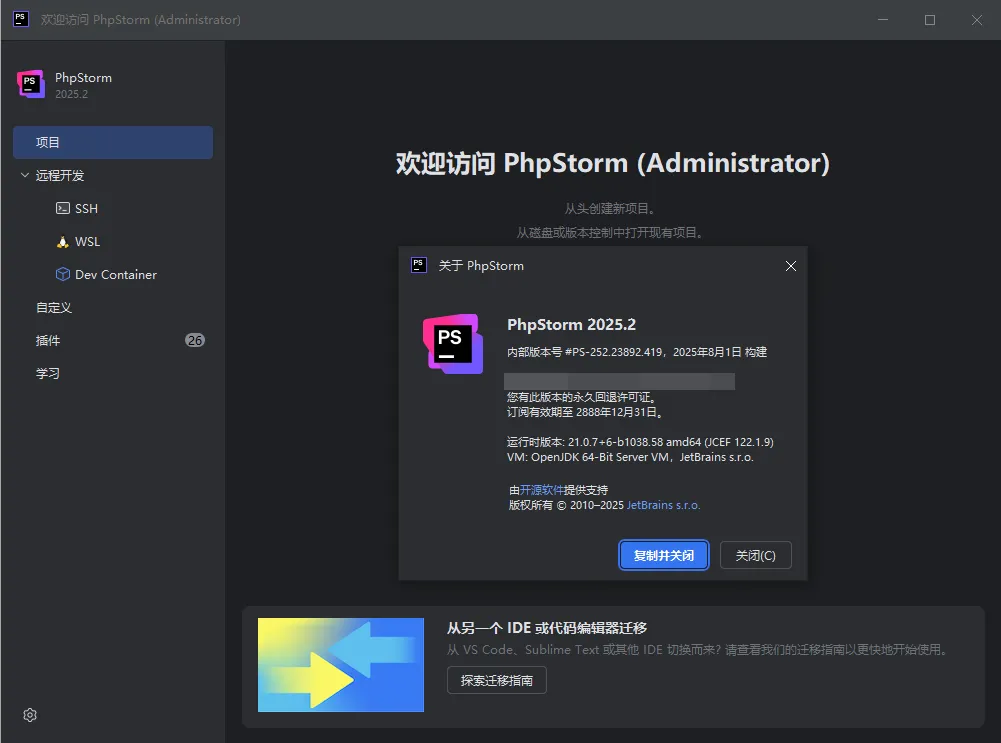Open the JetBrains s.r.o. copyright link
This screenshot has height=743, width=1001.
[663, 505]
